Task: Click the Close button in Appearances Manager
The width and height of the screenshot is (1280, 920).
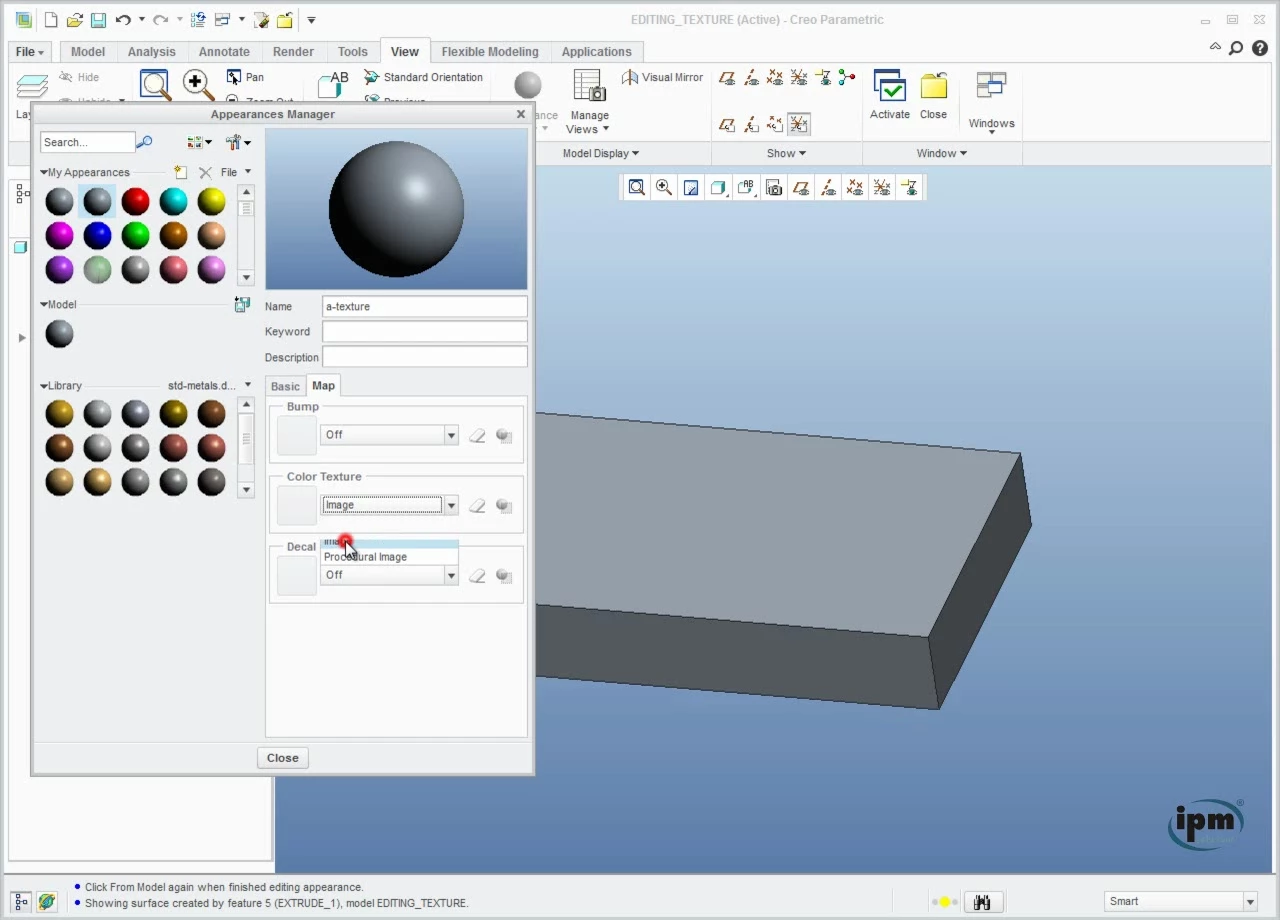Action: [x=282, y=758]
